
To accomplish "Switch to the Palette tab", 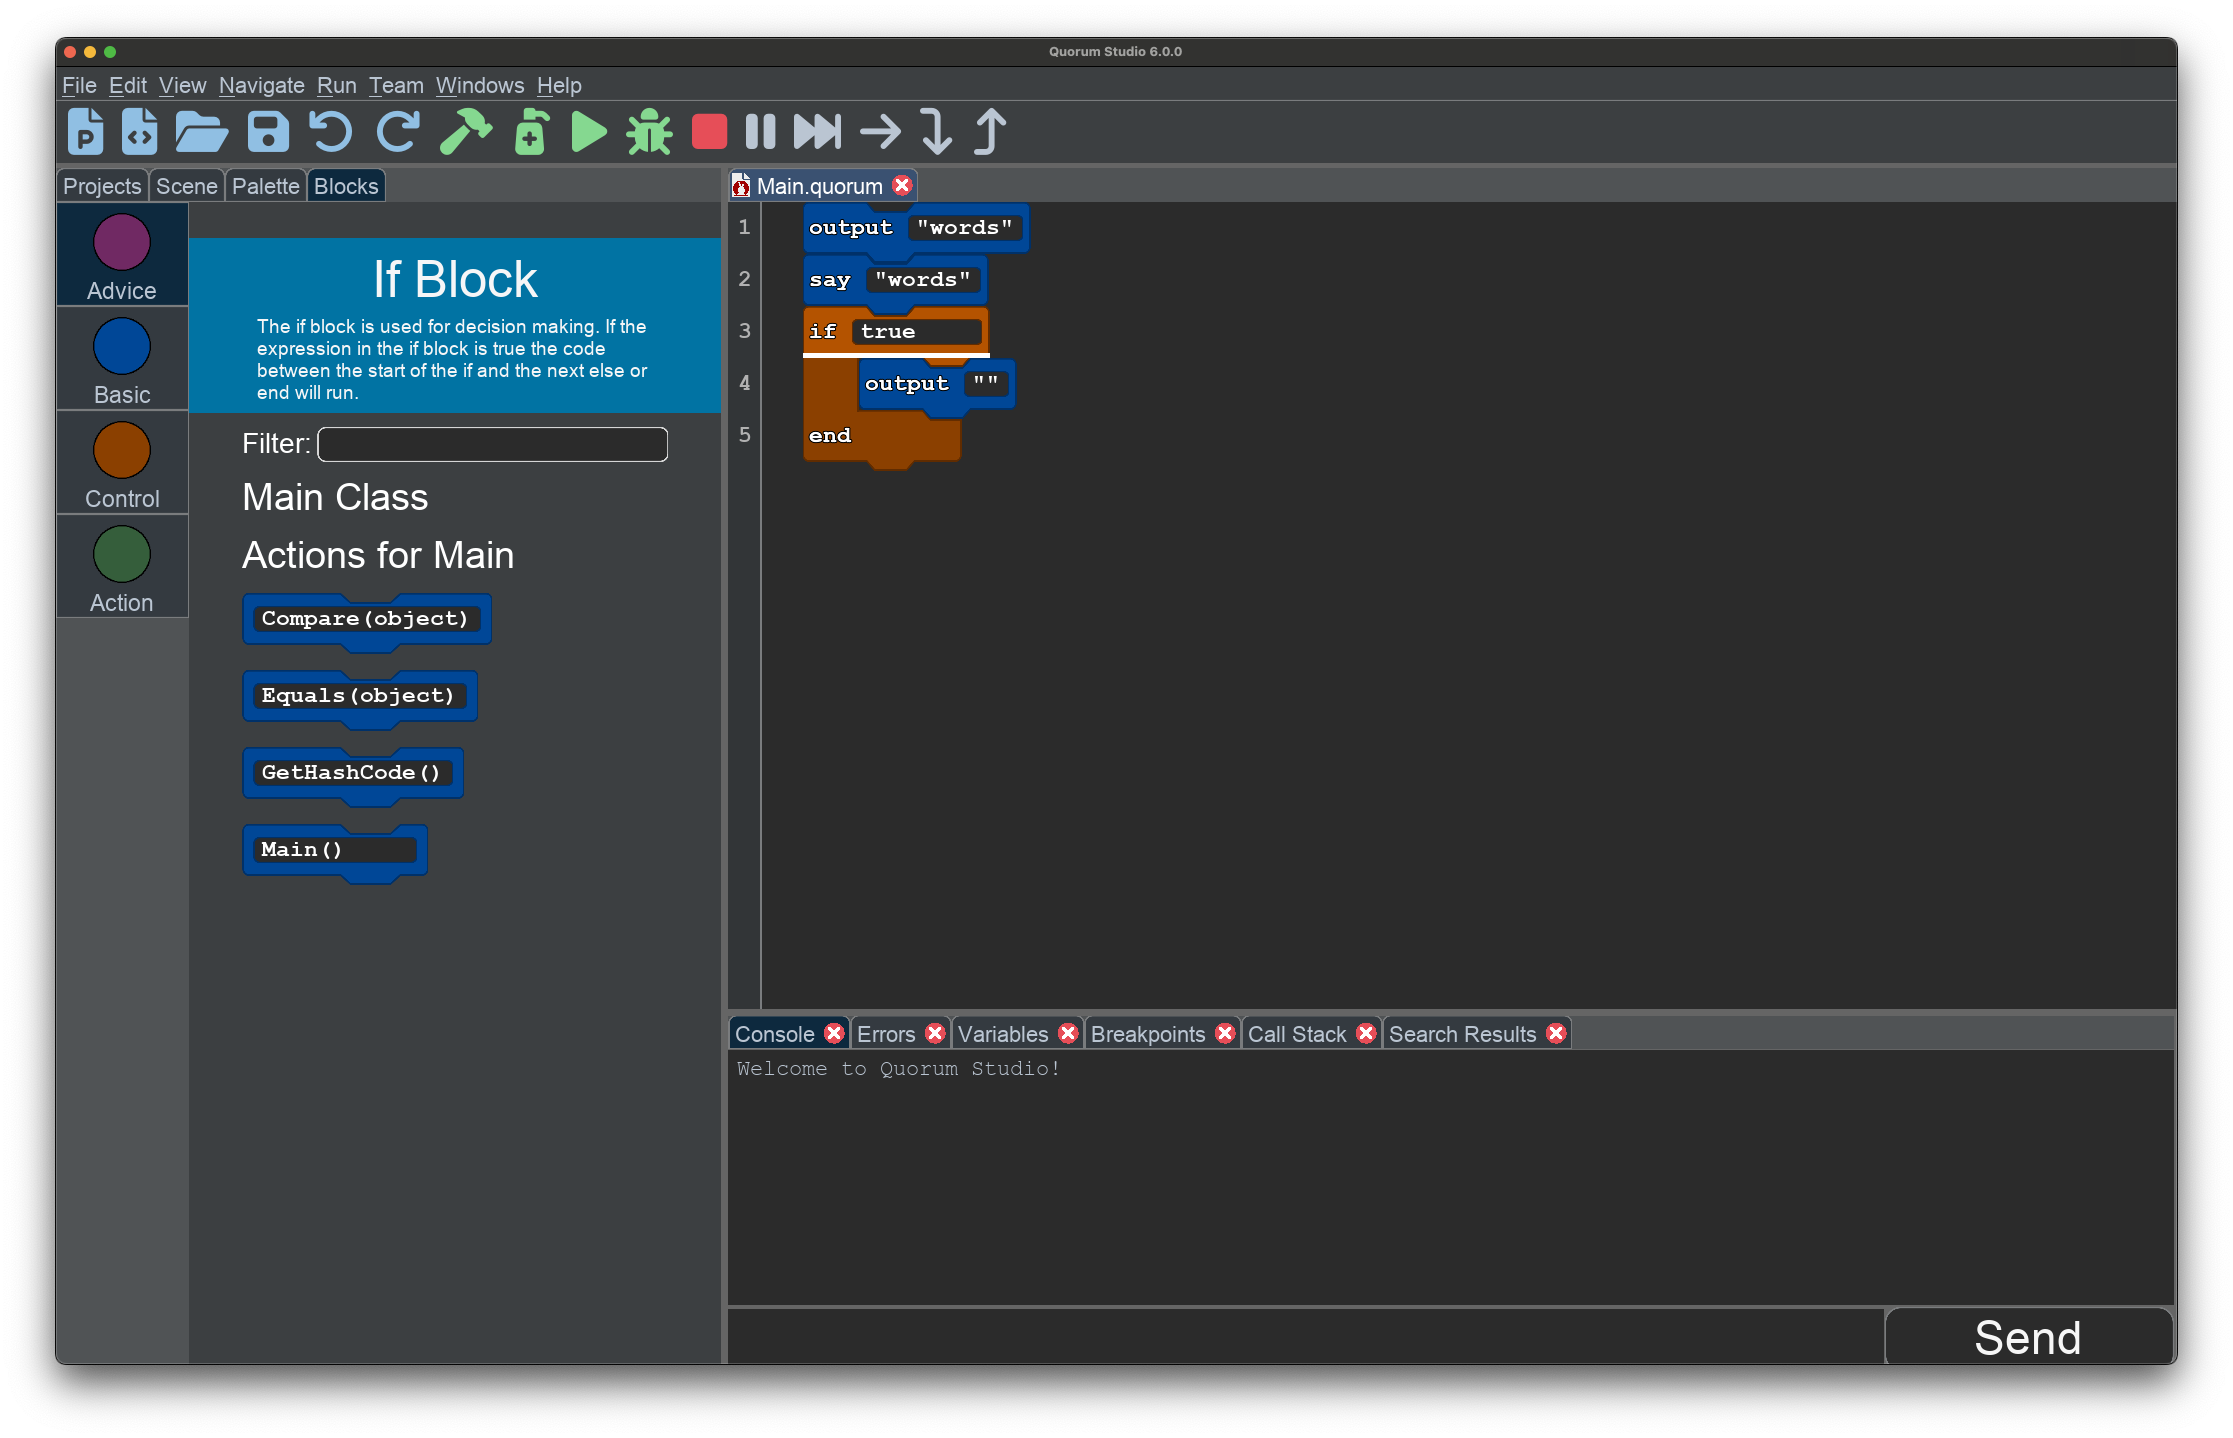I will (x=266, y=186).
